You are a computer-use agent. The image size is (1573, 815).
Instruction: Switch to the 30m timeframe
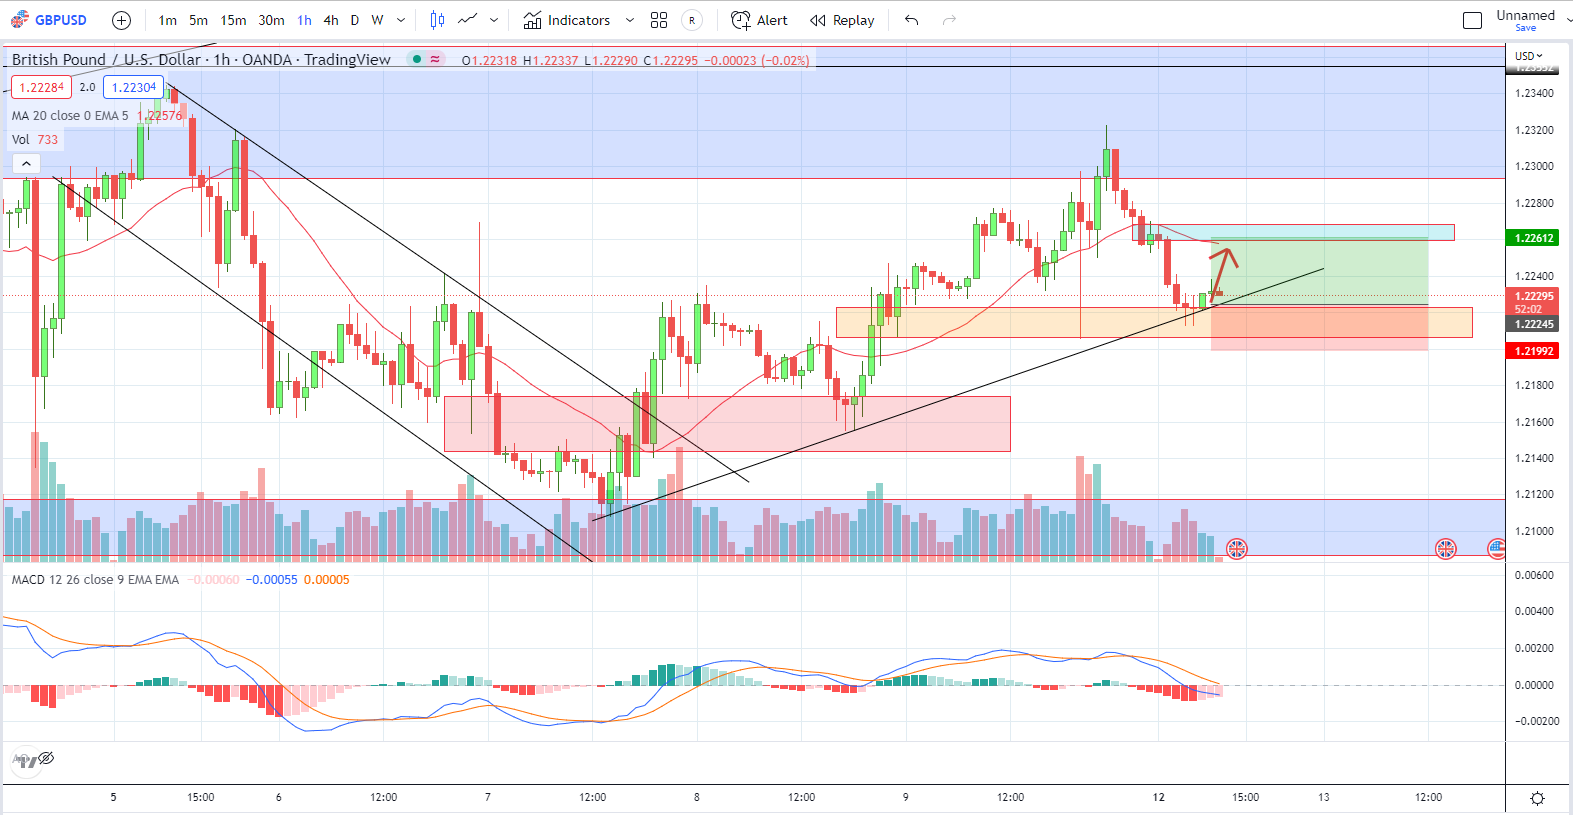tap(271, 20)
